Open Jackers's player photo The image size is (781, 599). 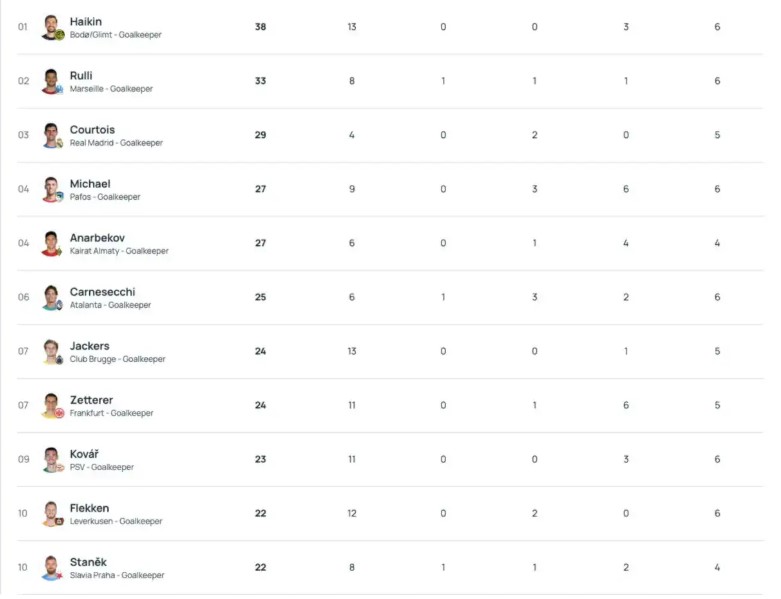52,351
